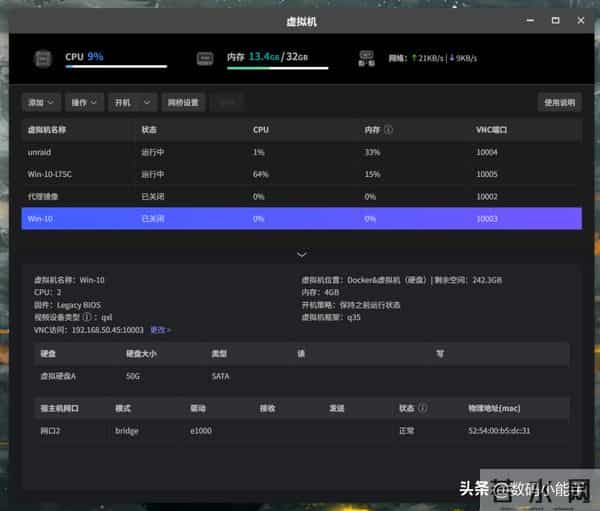
Task: Select the unraid virtual machine row
Action: [302, 152]
